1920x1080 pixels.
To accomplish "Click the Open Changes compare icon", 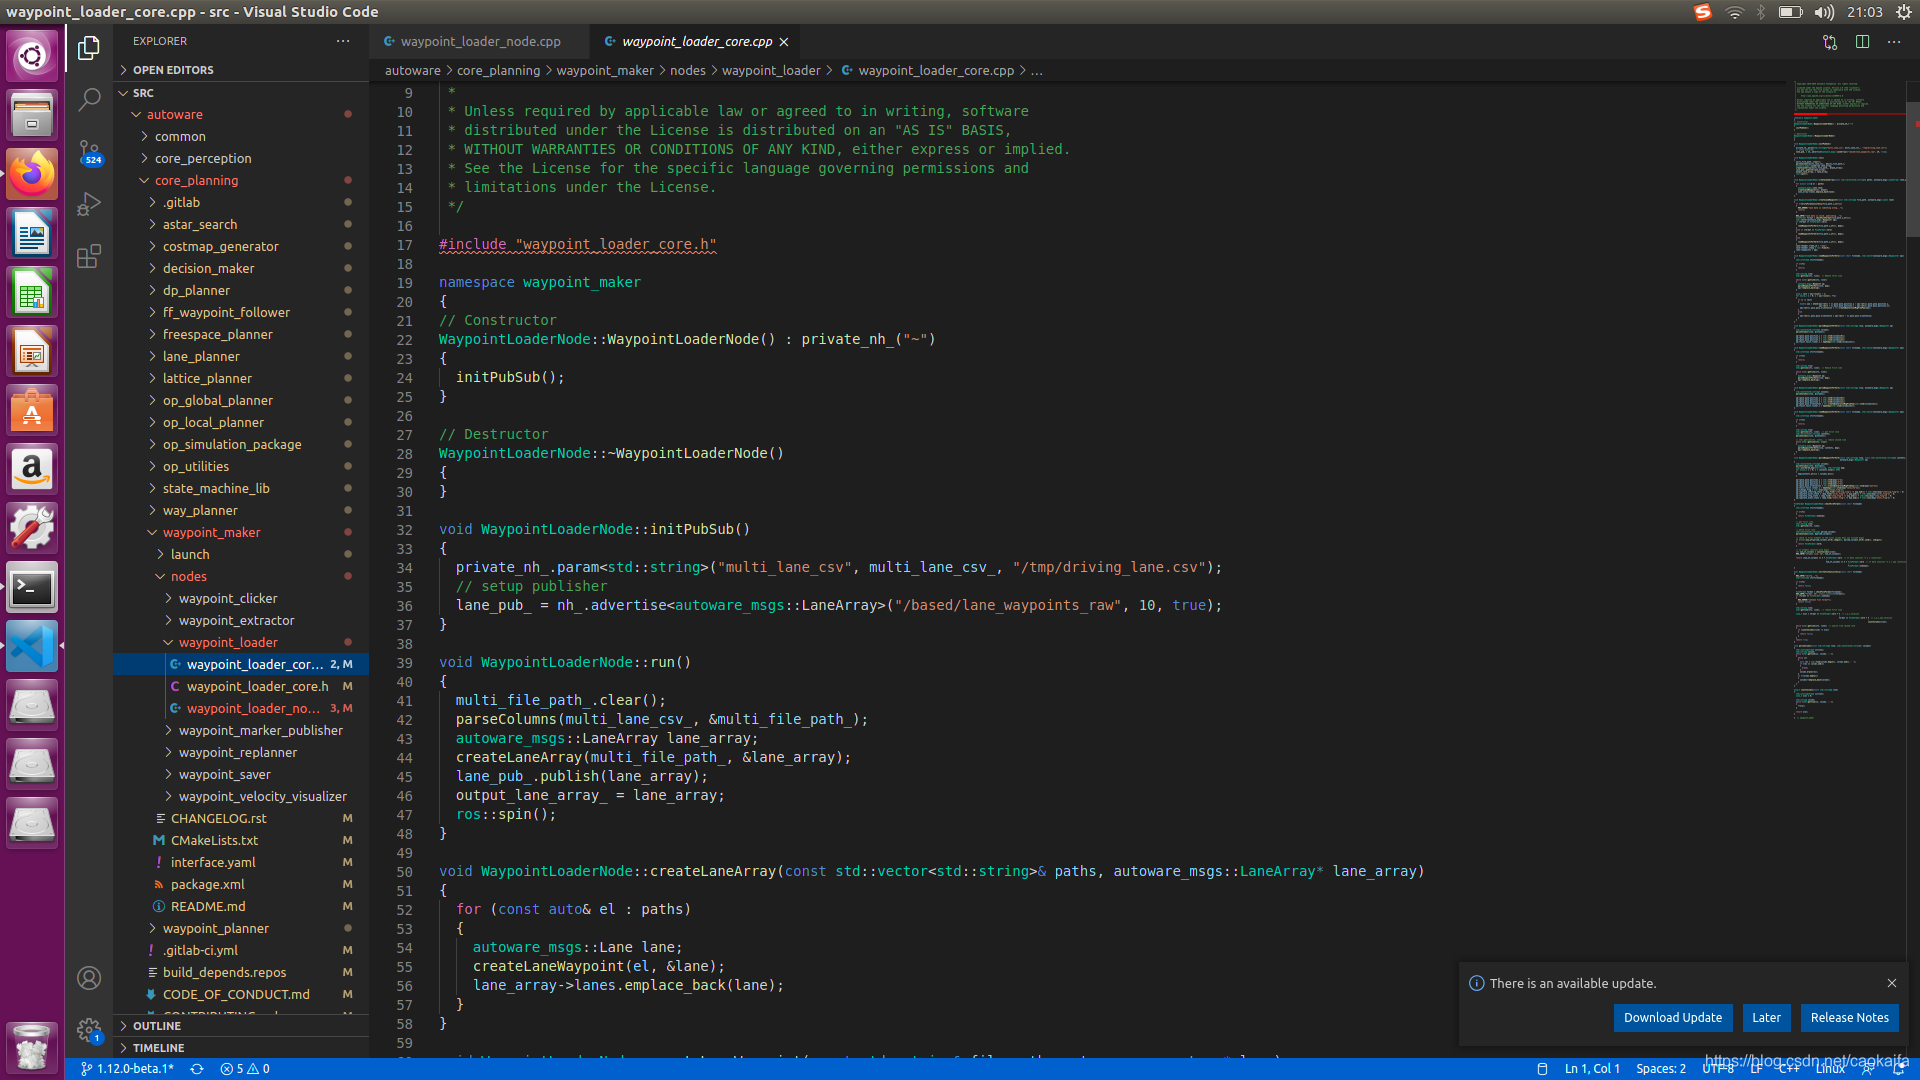I will point(1829,42).
